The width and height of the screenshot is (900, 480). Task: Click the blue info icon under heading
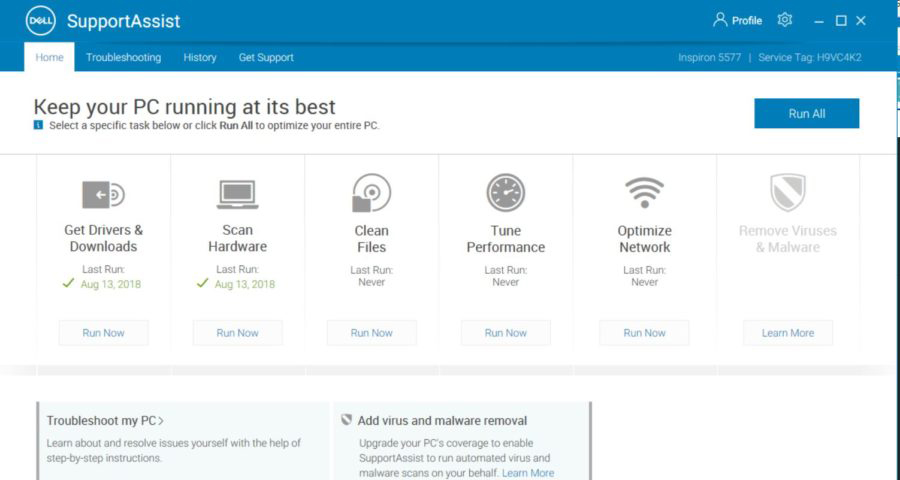pos(38,125)
